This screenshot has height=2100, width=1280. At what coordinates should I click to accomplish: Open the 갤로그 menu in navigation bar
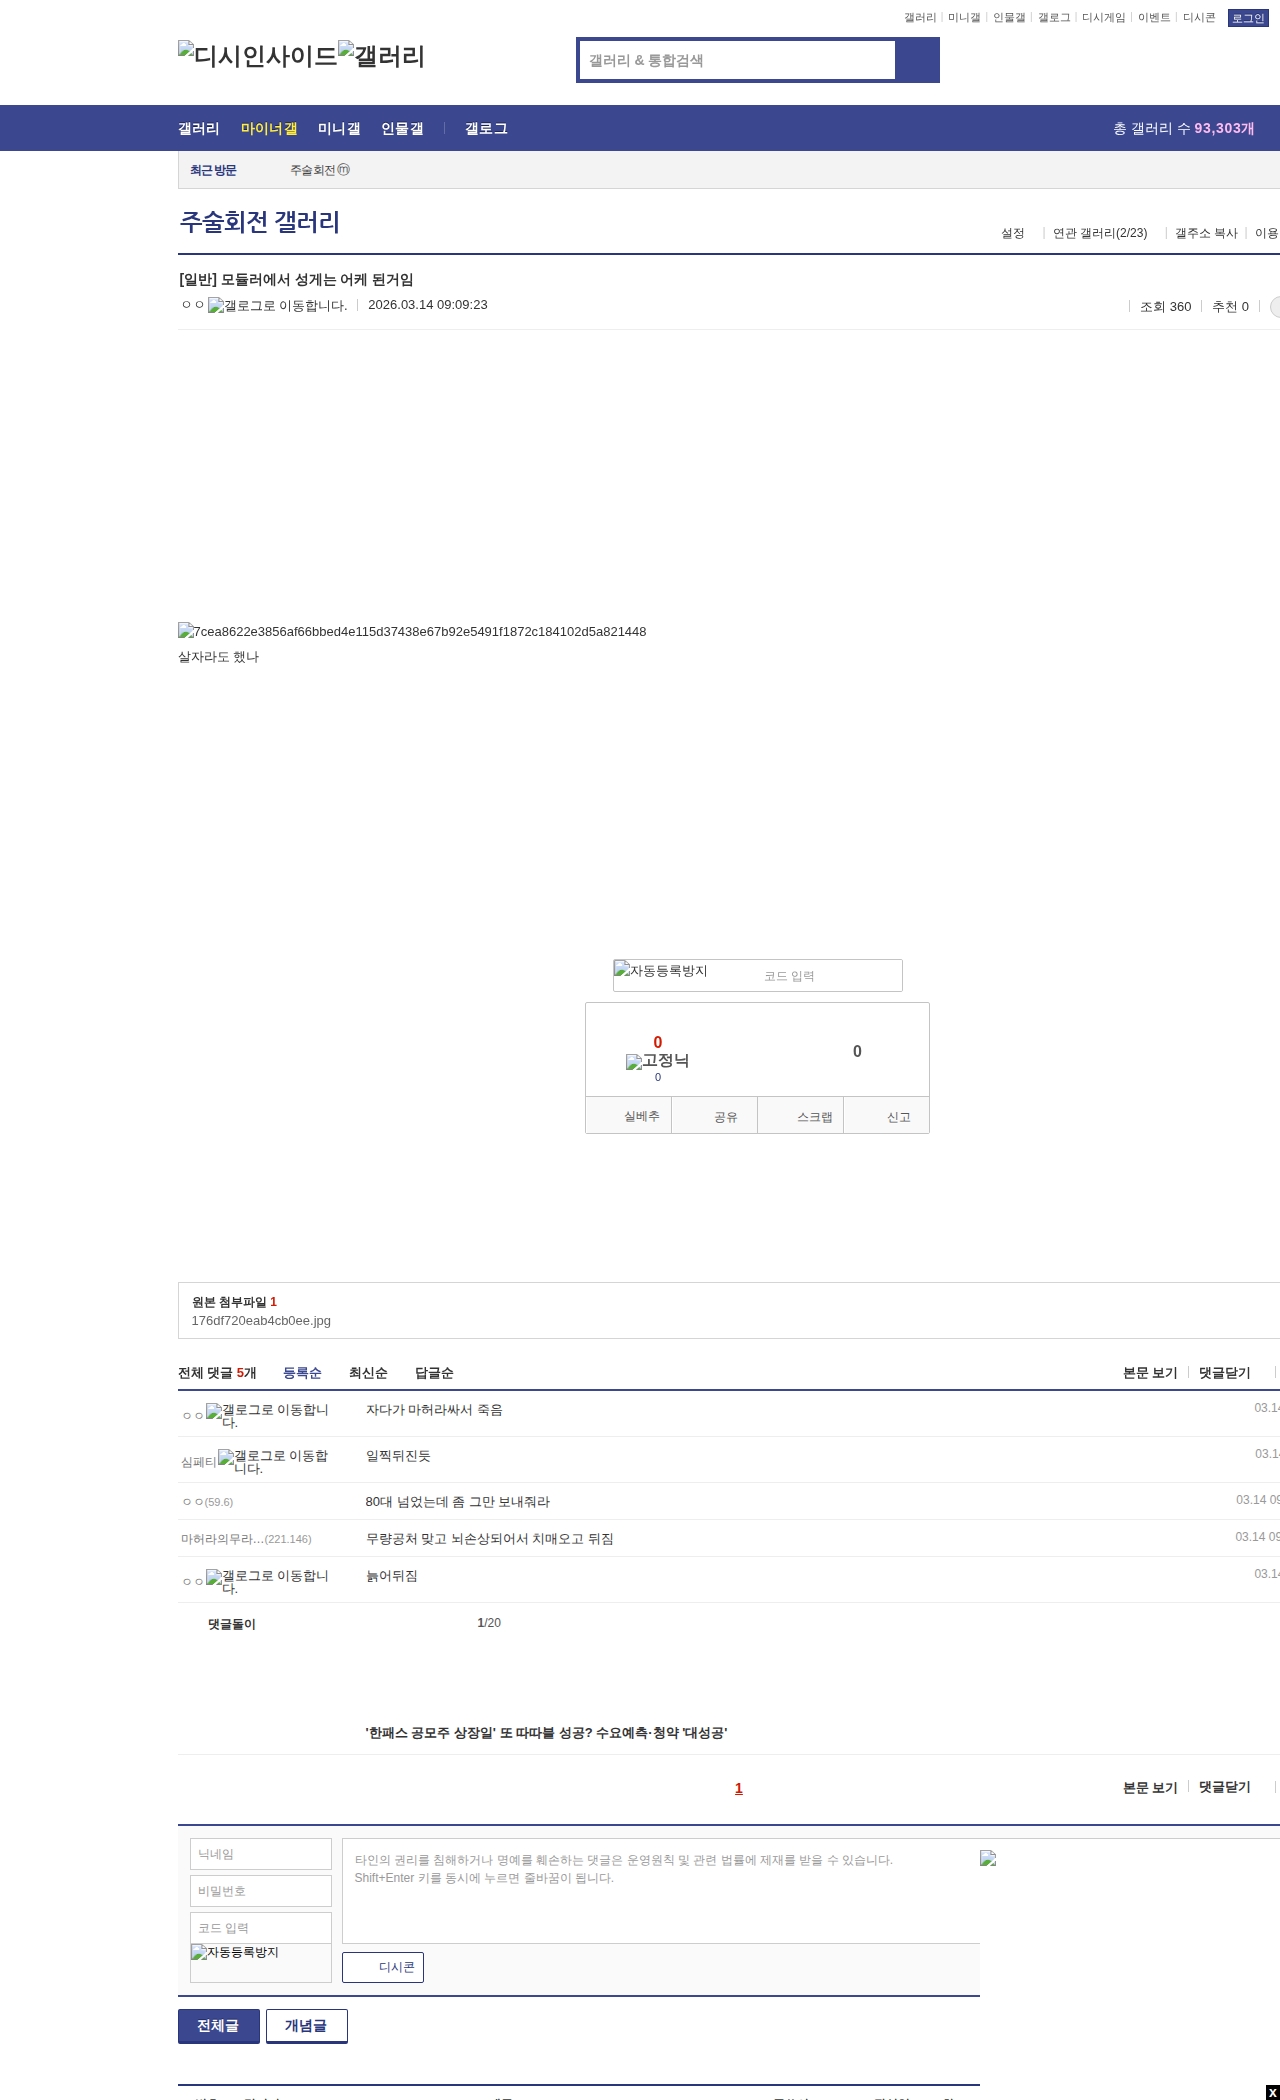click(x=486, y=128)
